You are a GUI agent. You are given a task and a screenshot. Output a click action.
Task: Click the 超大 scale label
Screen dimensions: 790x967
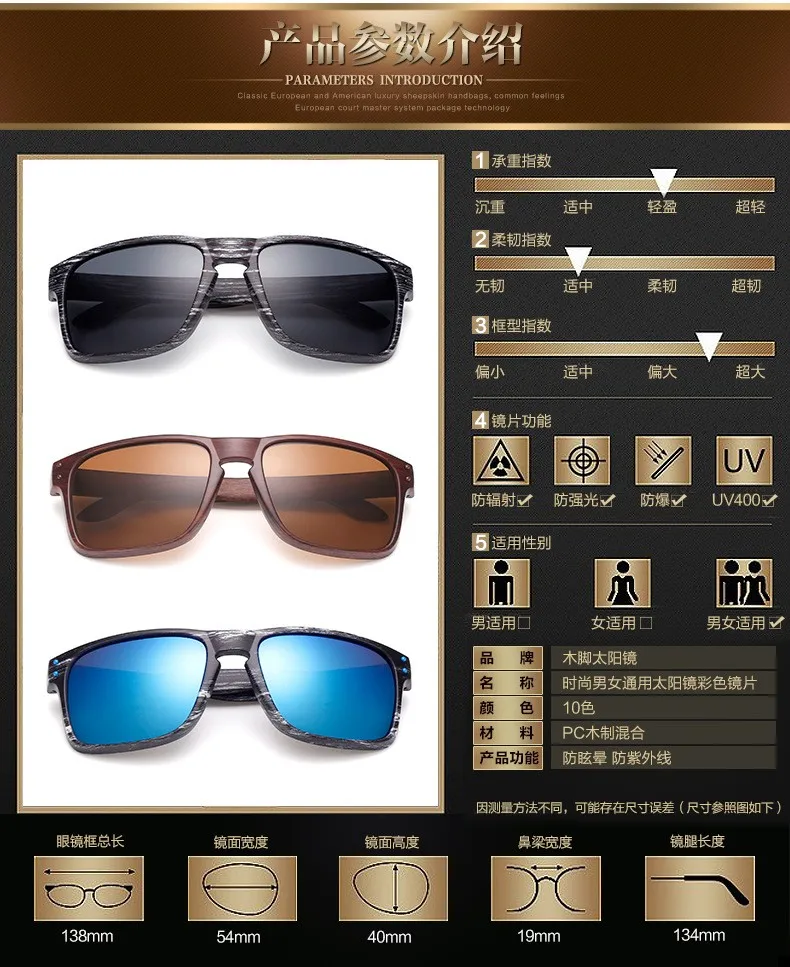[750, 372]
